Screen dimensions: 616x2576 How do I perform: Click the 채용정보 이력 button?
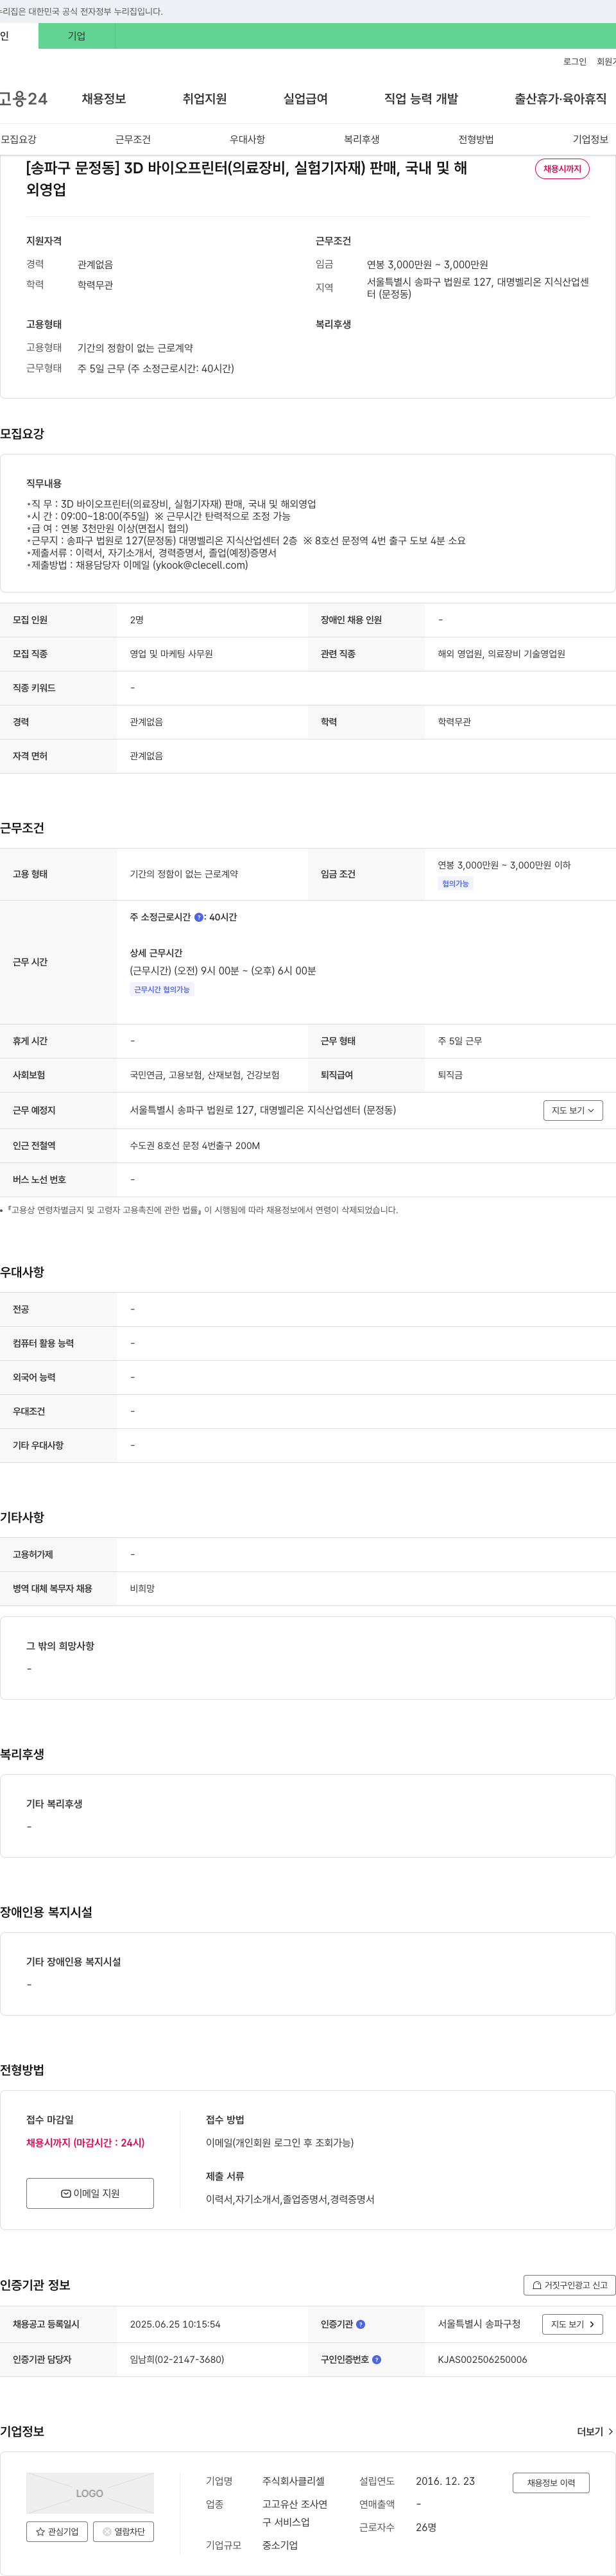click(551, 2482)
